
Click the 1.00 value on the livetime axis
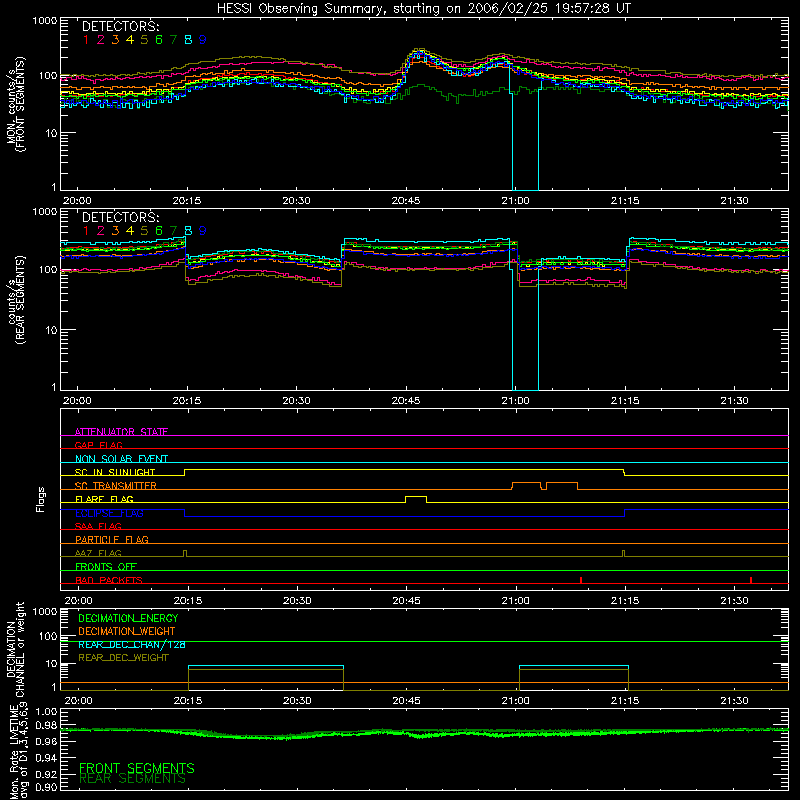click(45, 712)
